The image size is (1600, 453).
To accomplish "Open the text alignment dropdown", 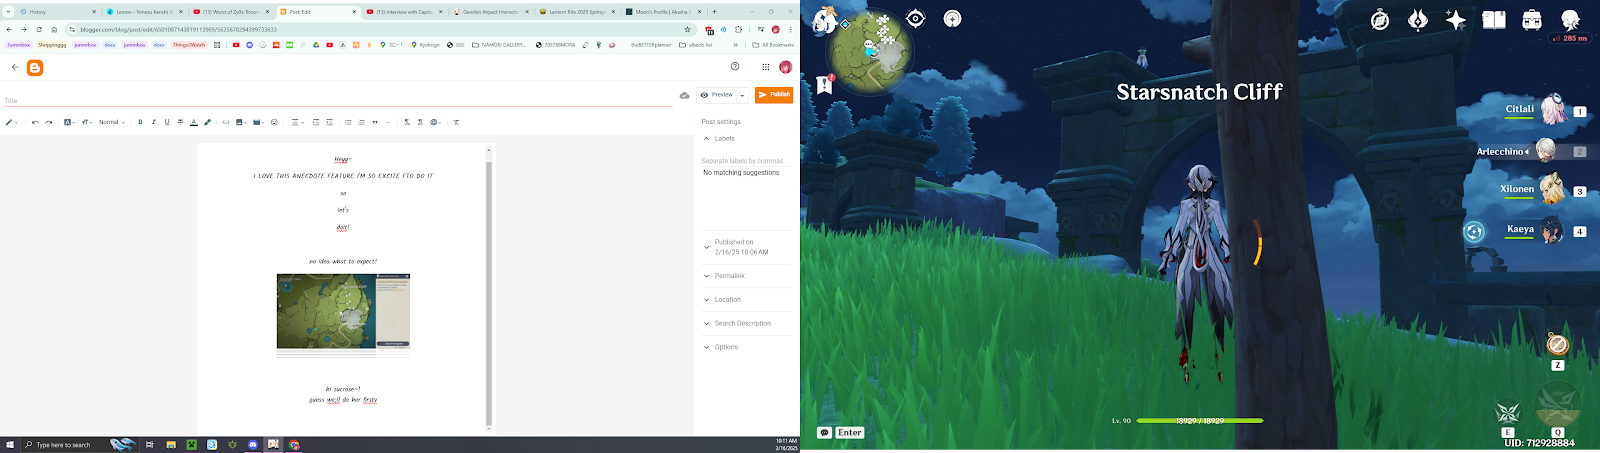I will (297, 122).
